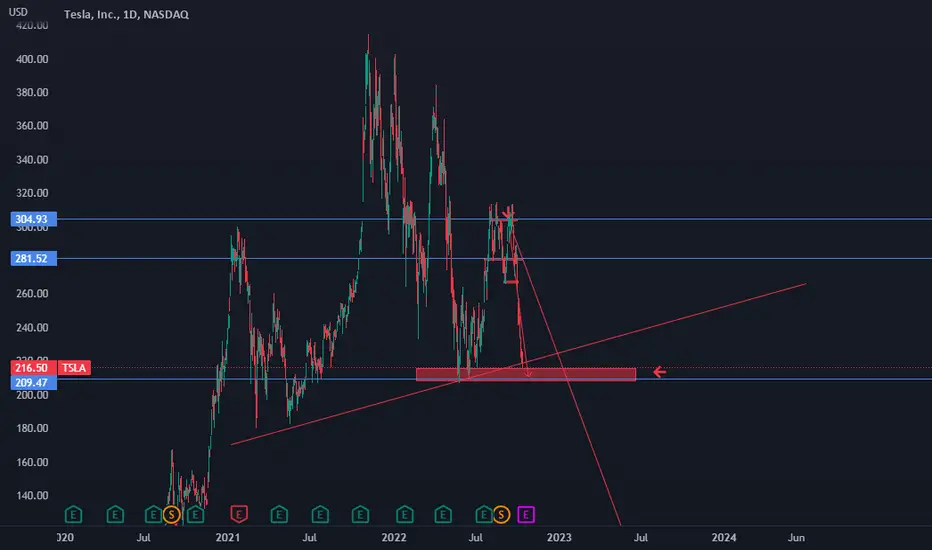Click the 209.47 blue price label
The image size is (932, 550).
(33, 382)
